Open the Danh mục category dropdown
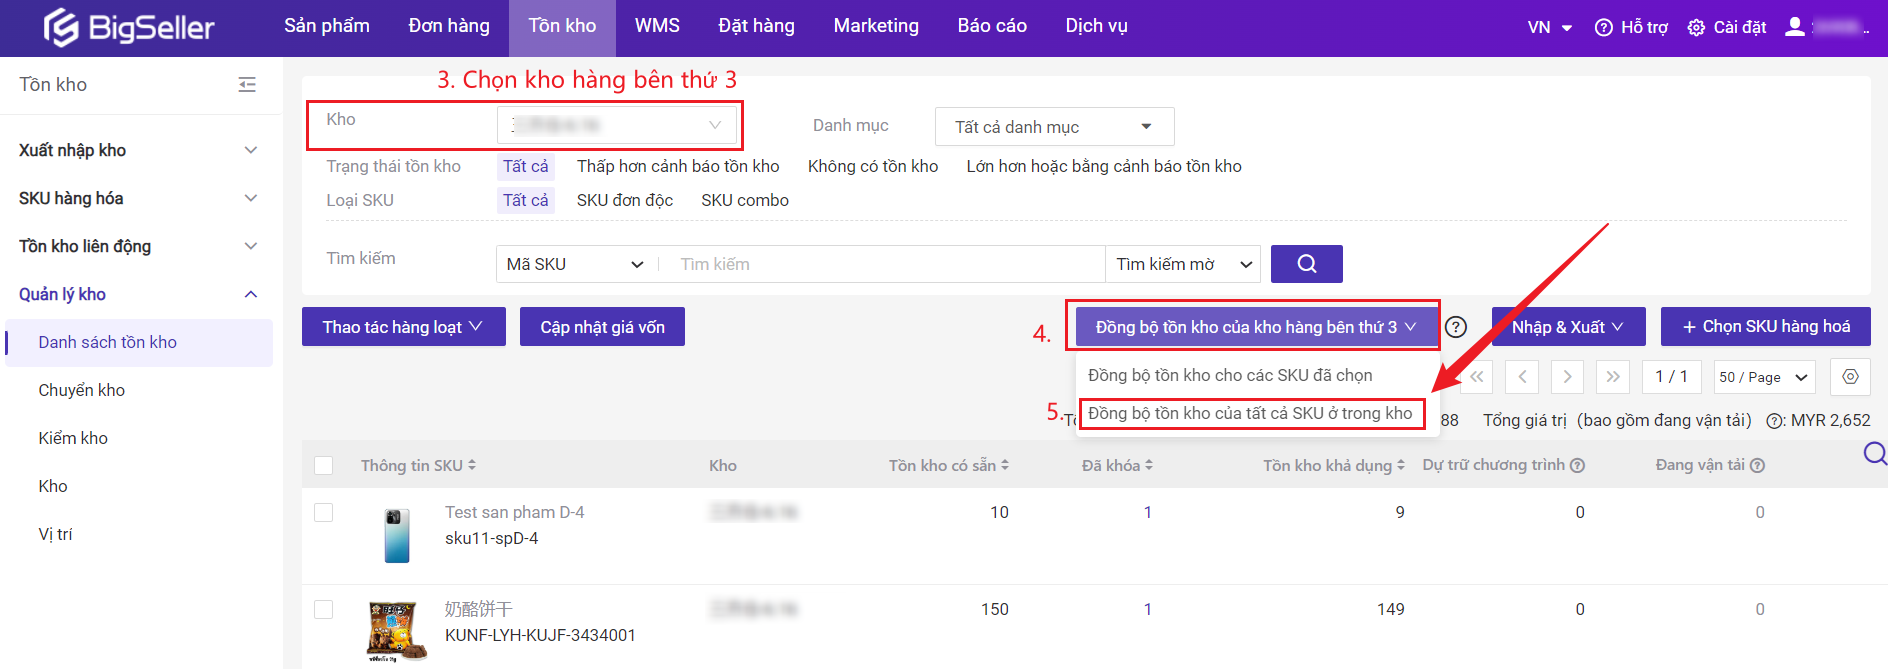The height and width of the screenshot is (669, 1888). (x=1054, y=127)
